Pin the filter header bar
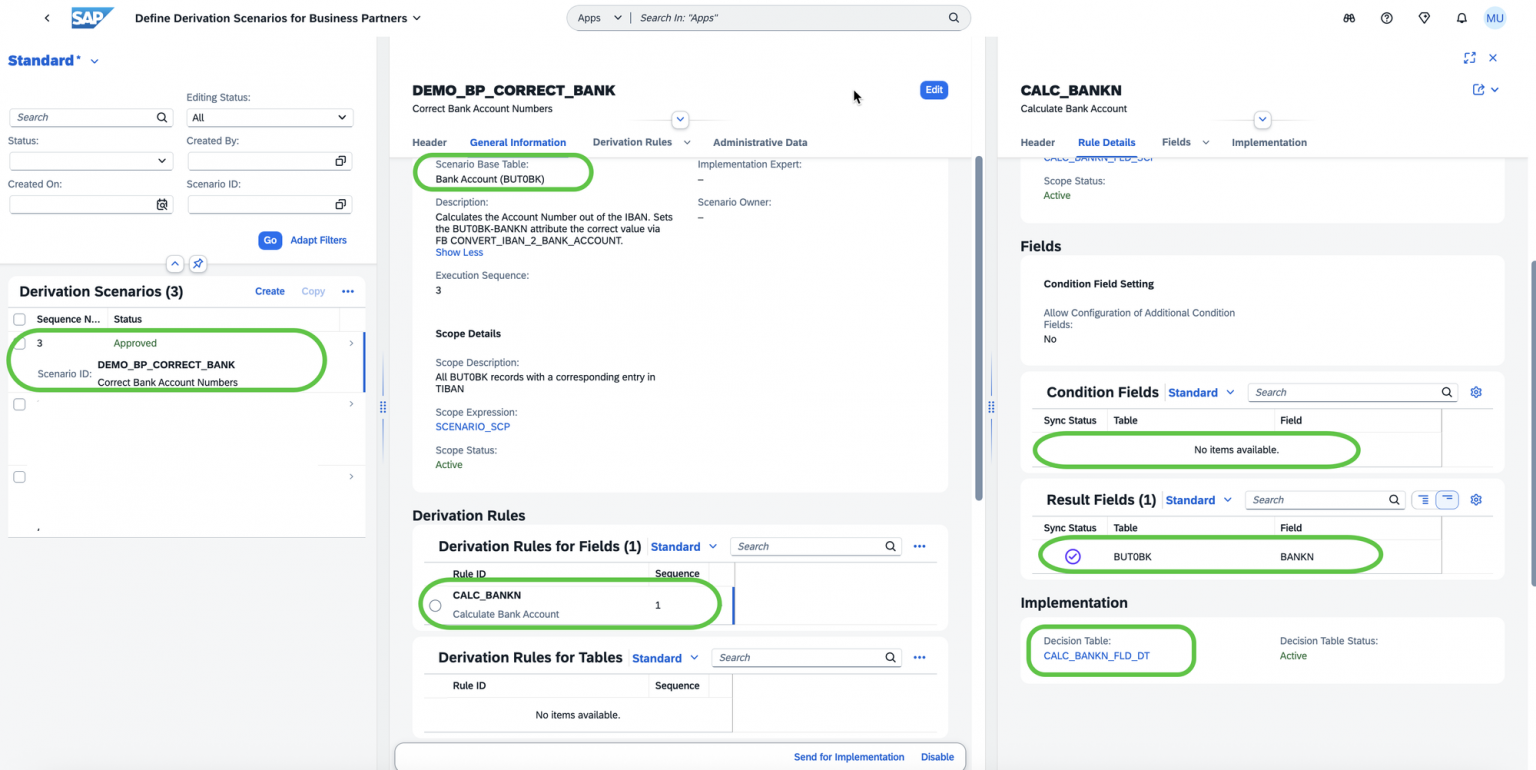 click(198, 264)
